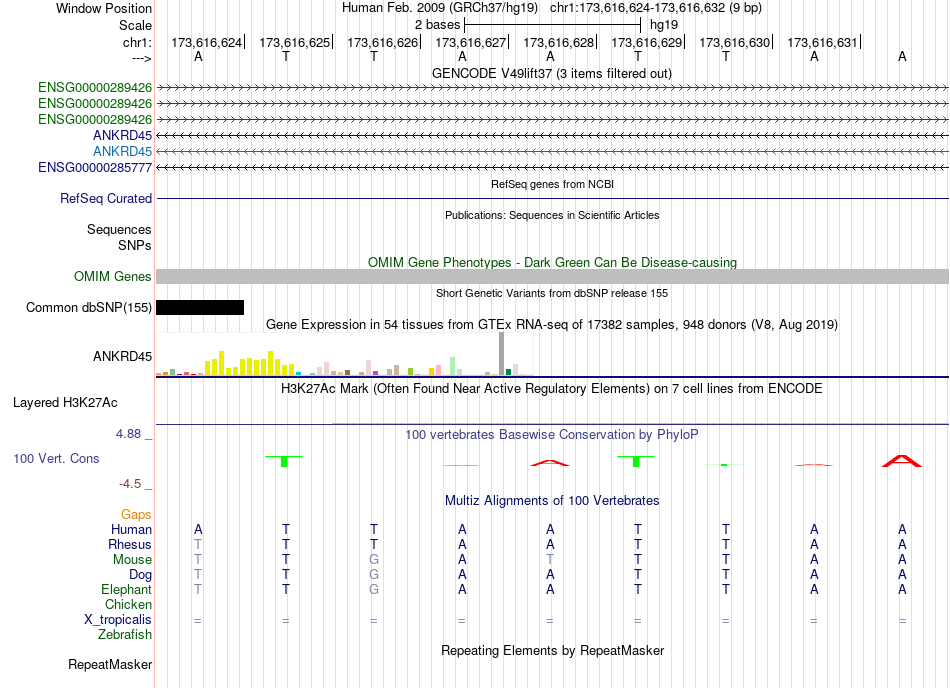Click the 2 bases scale bar
The width and height of the screenshot is (950, 688).
(x=552, y=25)
